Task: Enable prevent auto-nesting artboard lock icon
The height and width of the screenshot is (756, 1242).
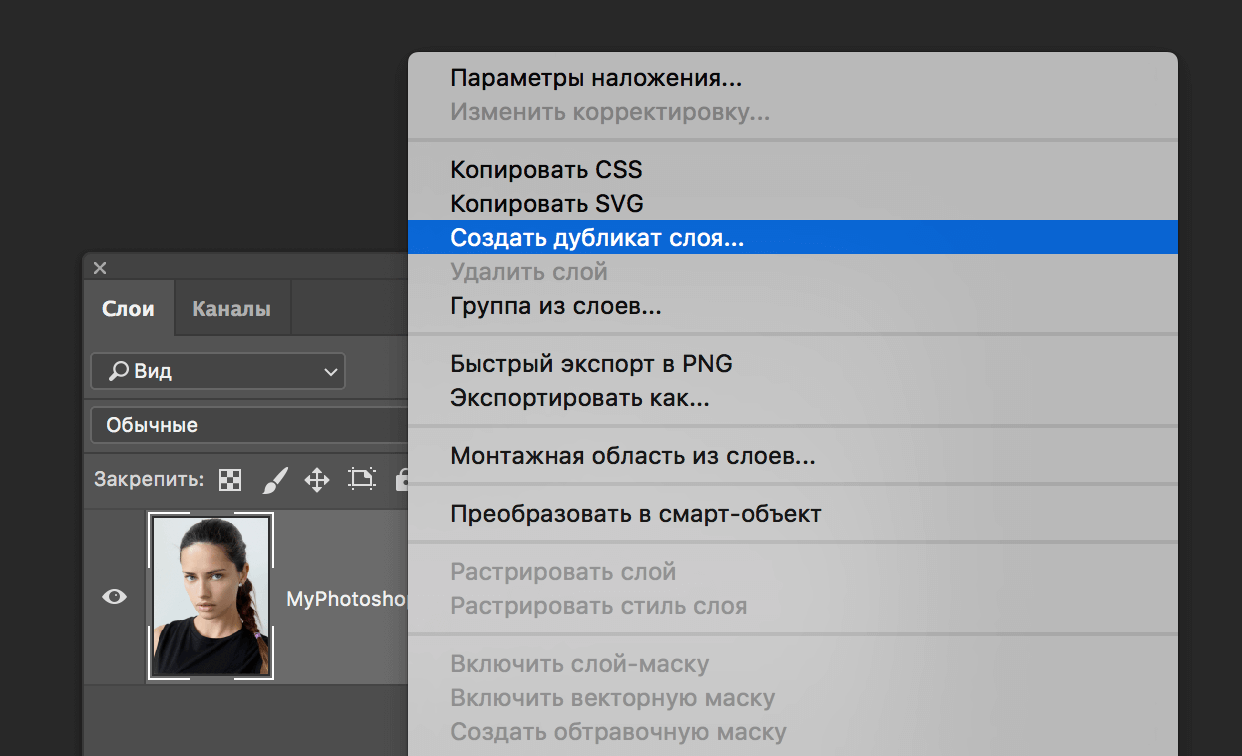Action: pos(362,479)
